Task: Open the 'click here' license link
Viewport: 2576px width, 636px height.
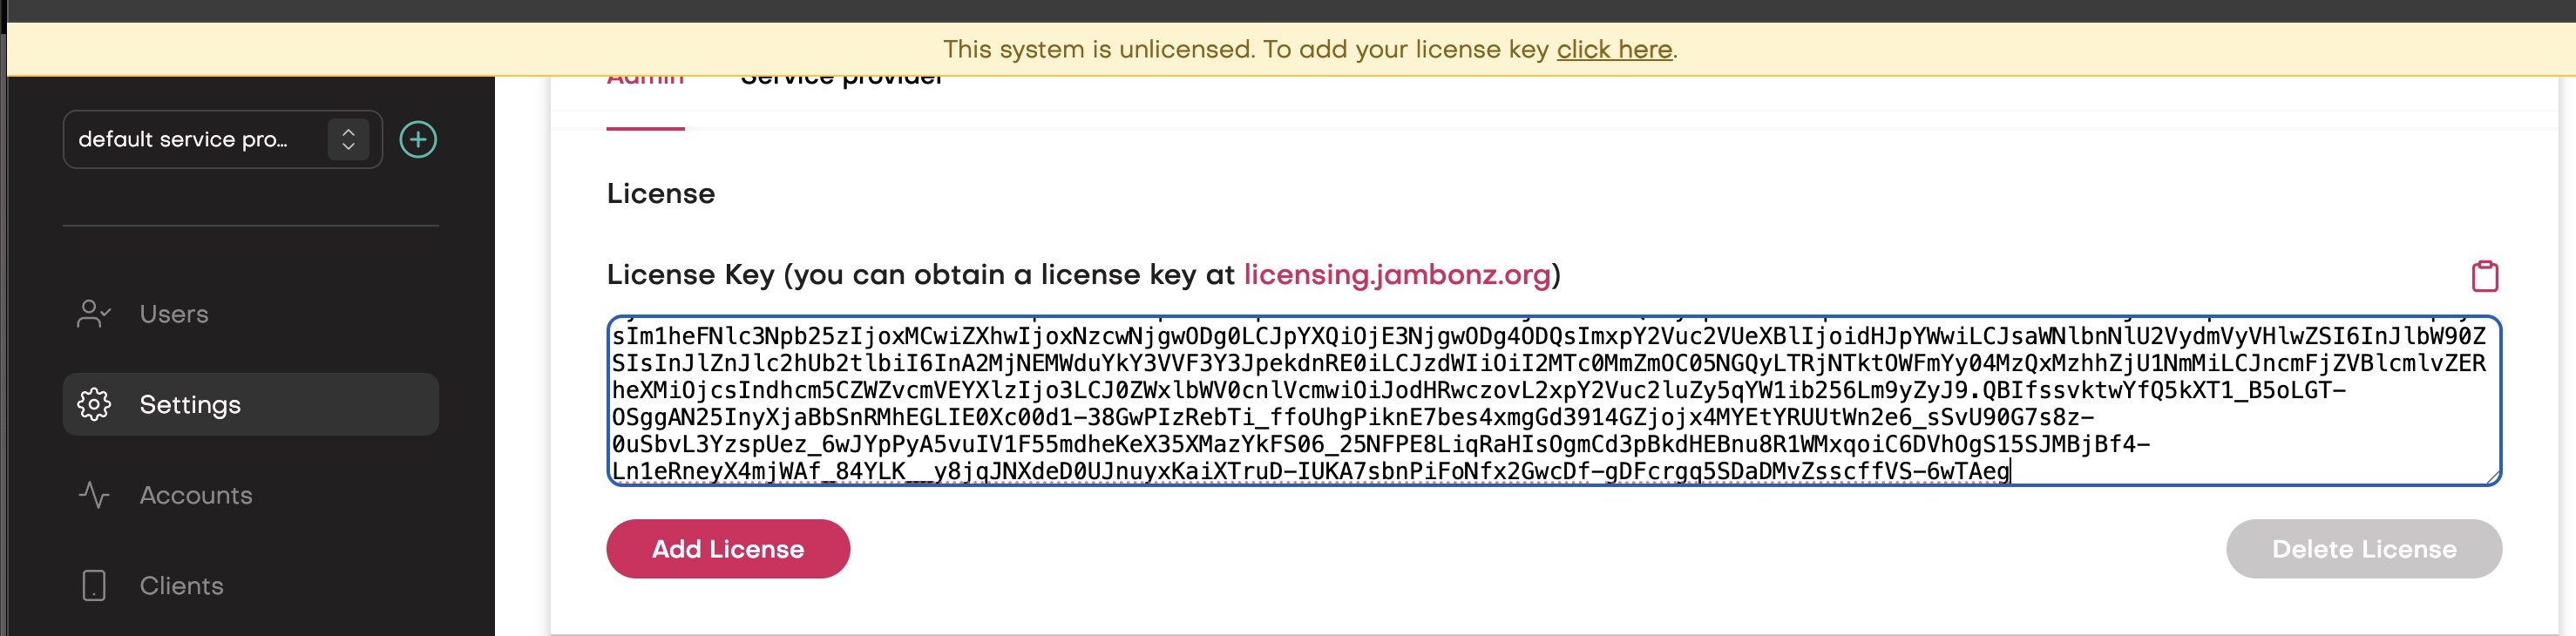Action: [x=1614, y=48]
